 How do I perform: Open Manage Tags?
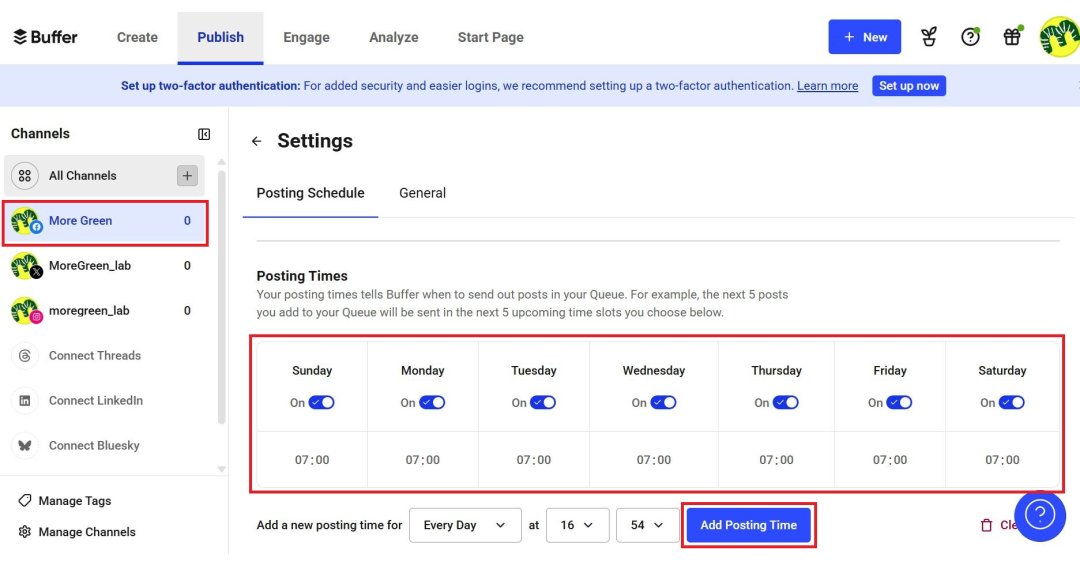(74, 501)
